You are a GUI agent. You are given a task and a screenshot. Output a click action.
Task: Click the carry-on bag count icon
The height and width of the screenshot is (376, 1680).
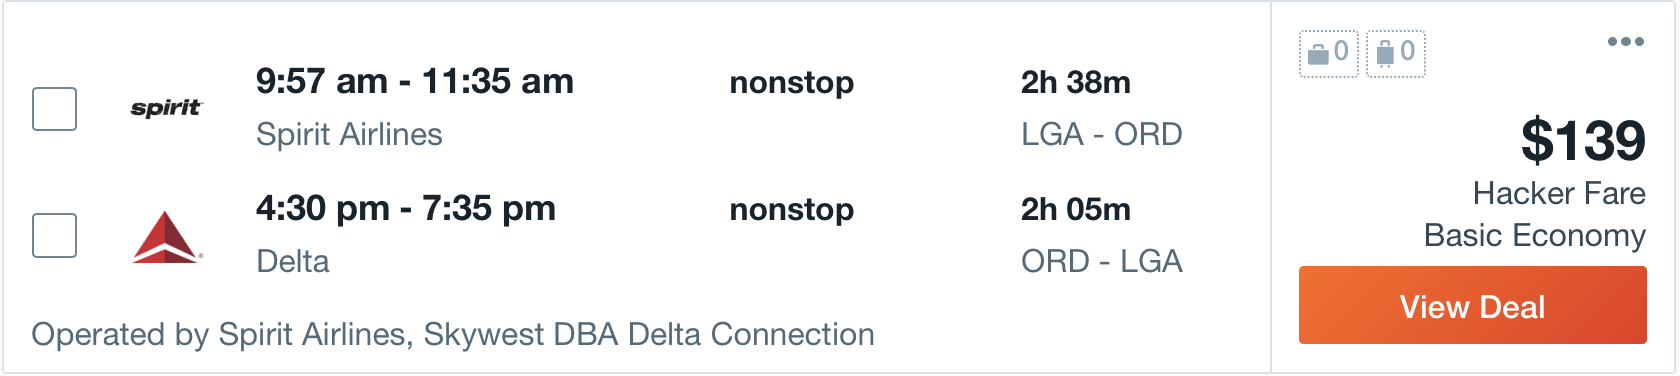[x=1329, y=53]
